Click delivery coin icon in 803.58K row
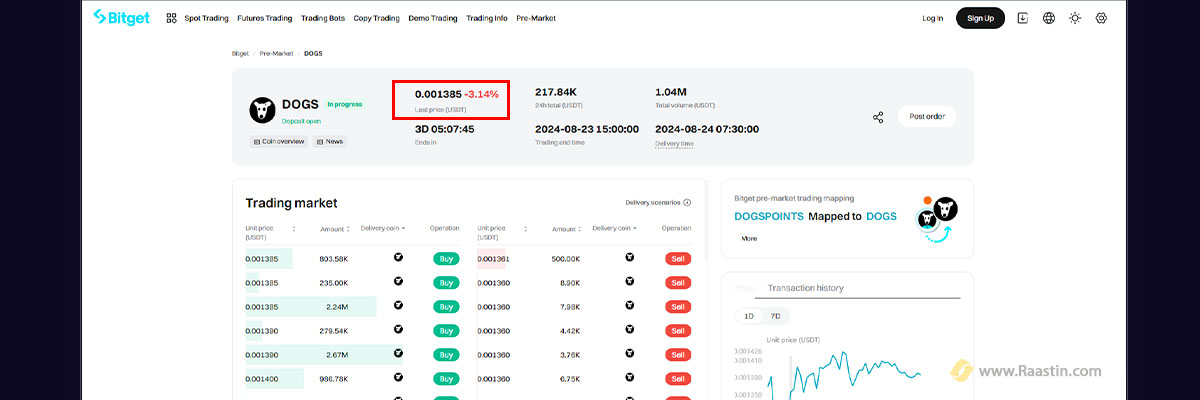 coord(398,258)
